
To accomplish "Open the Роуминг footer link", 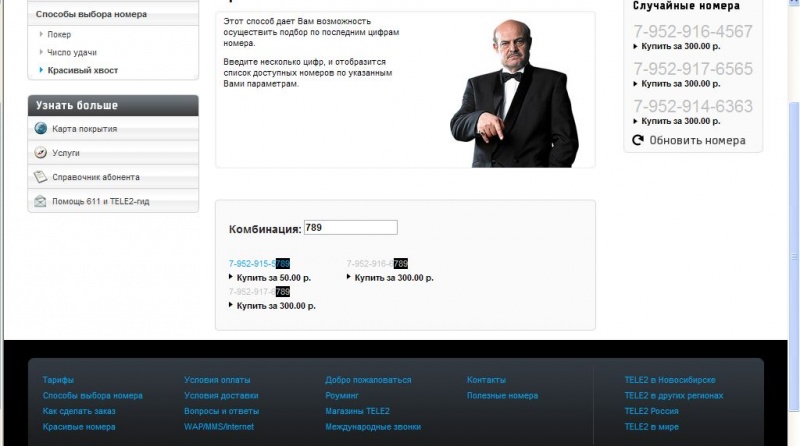I will 342,395.
